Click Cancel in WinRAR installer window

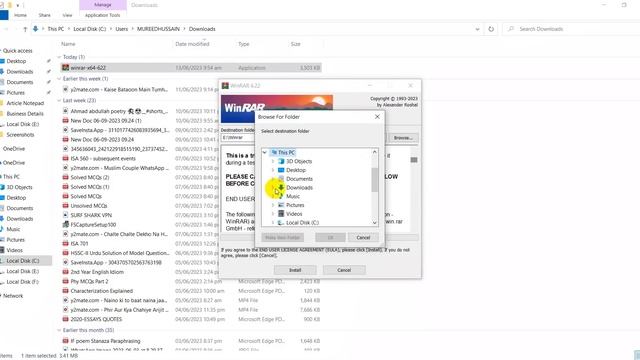(344, 270)
